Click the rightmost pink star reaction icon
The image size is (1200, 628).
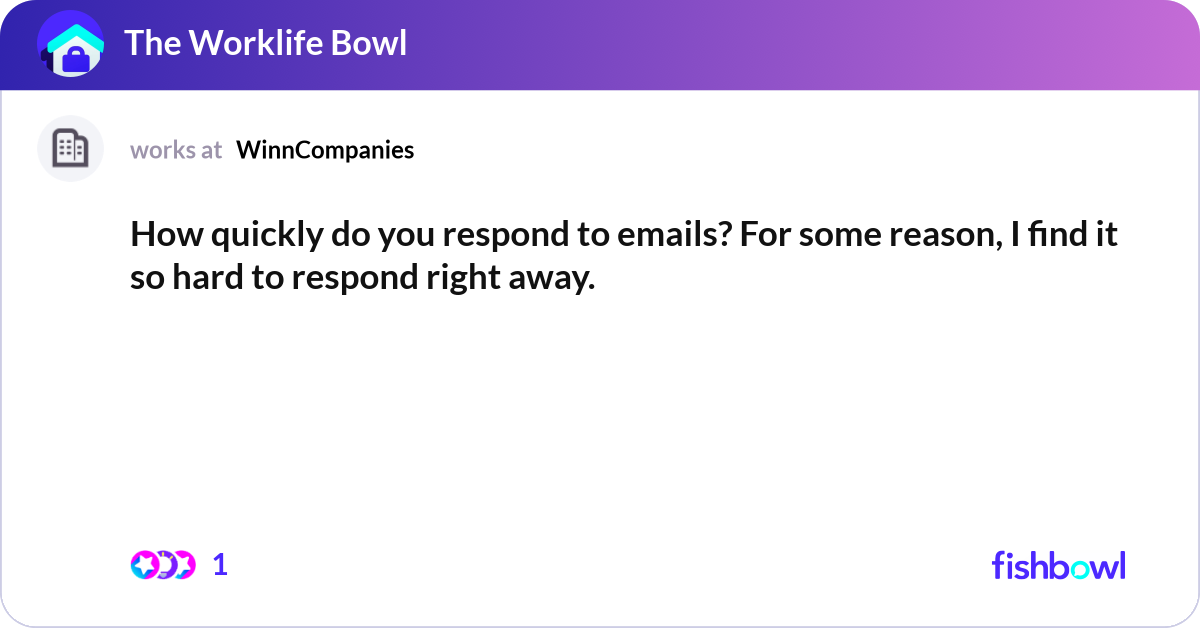(185, 564)
